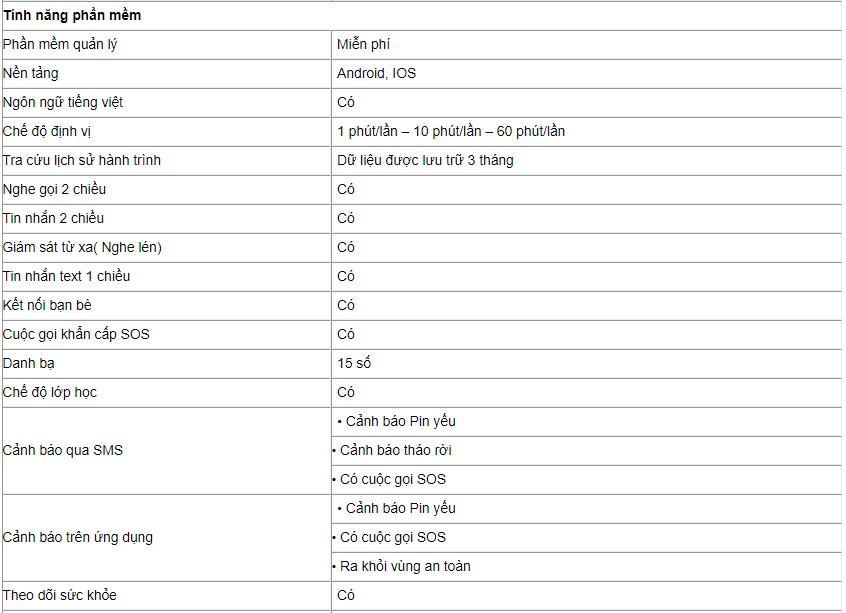The width and height of the screenshot is (846, 613).
Task: Select the "Phần mềm quản lý" row label
Action: [x=60, y=44]
